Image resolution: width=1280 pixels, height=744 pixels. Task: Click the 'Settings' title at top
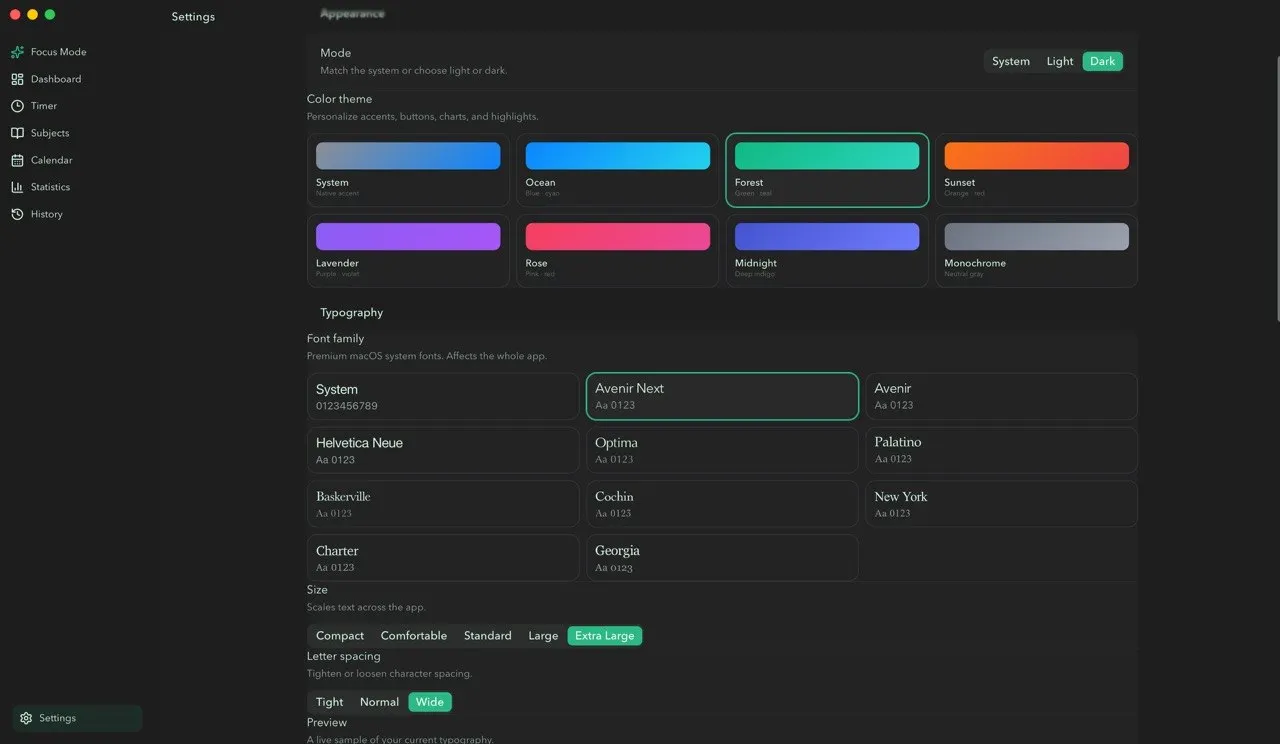pyautogui.click(x=193, y=17)
